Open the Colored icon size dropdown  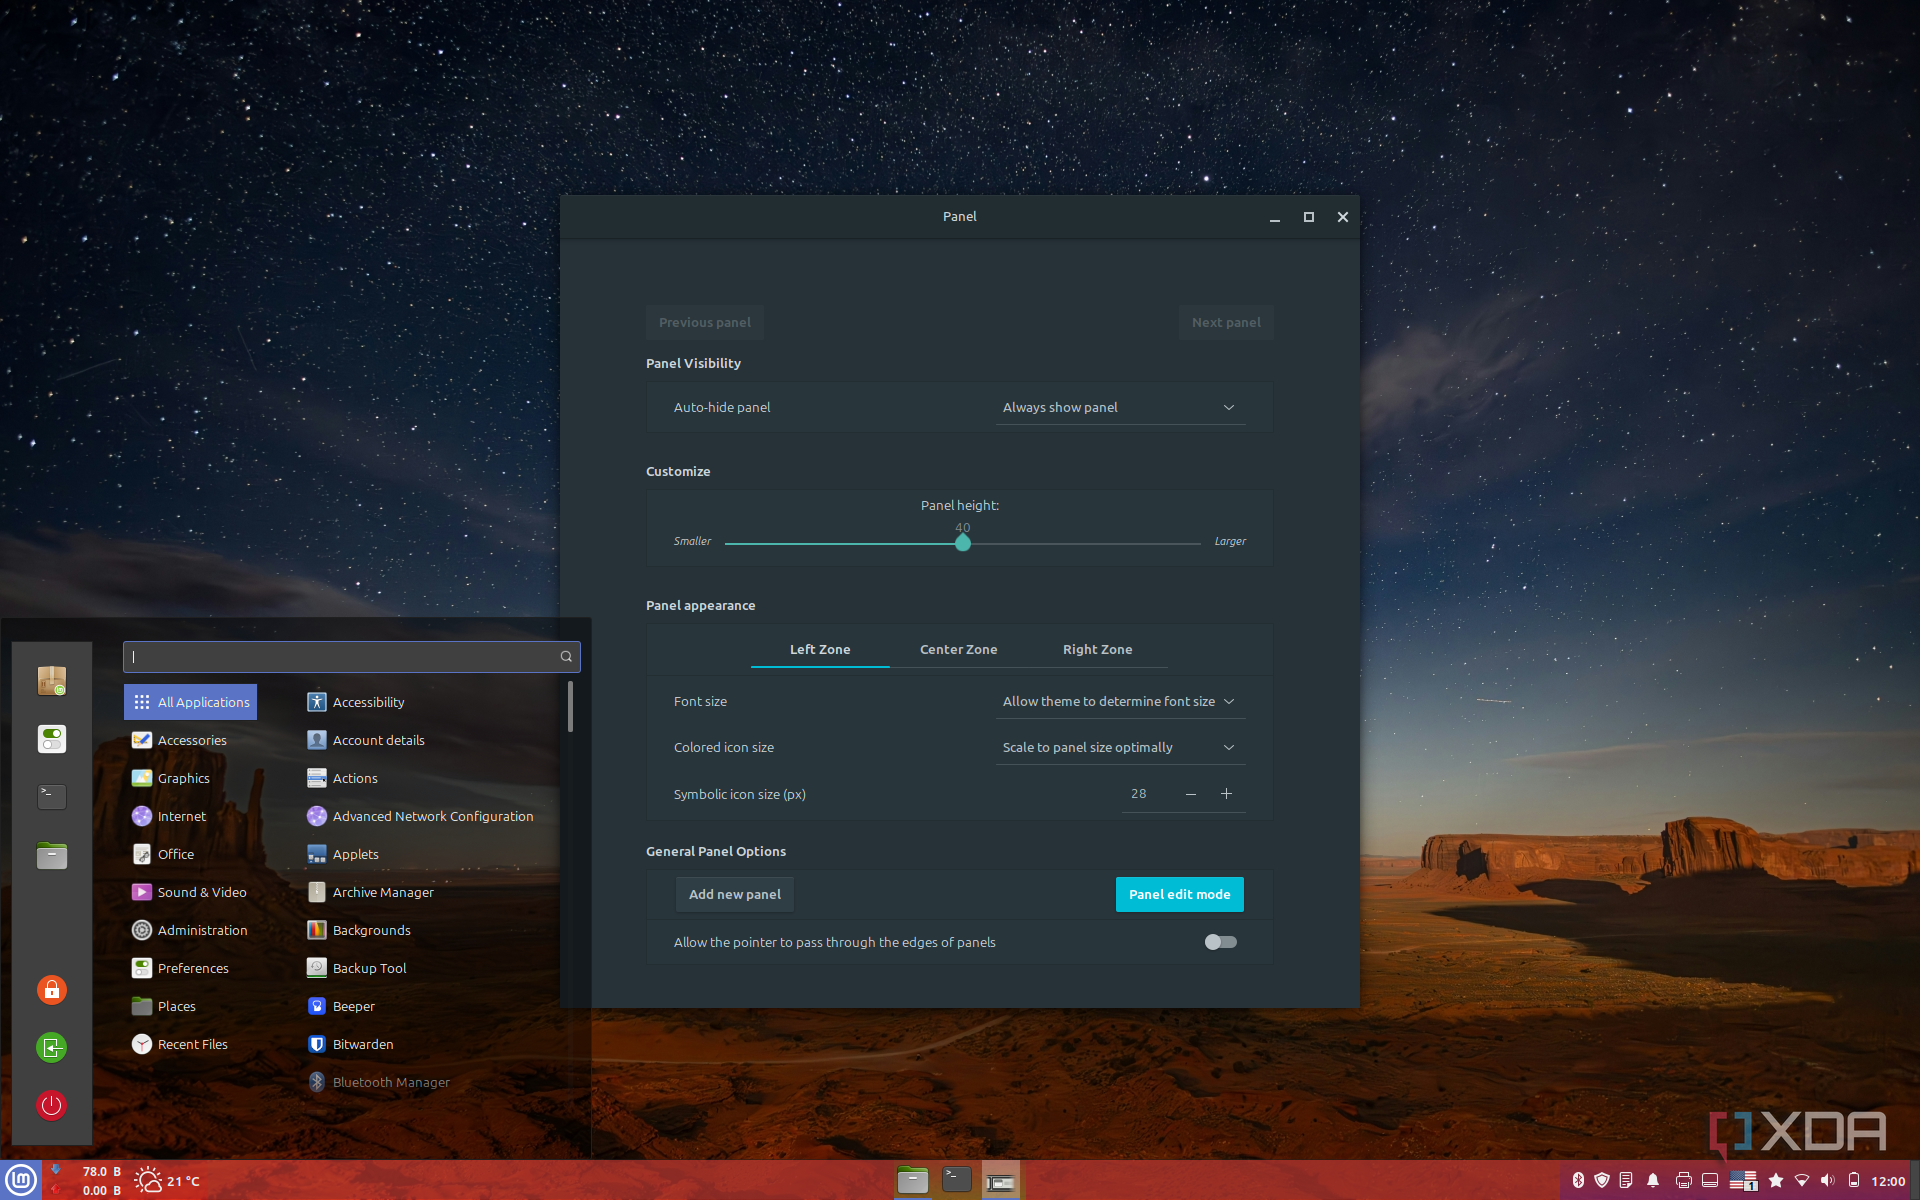click(1120, 747)
